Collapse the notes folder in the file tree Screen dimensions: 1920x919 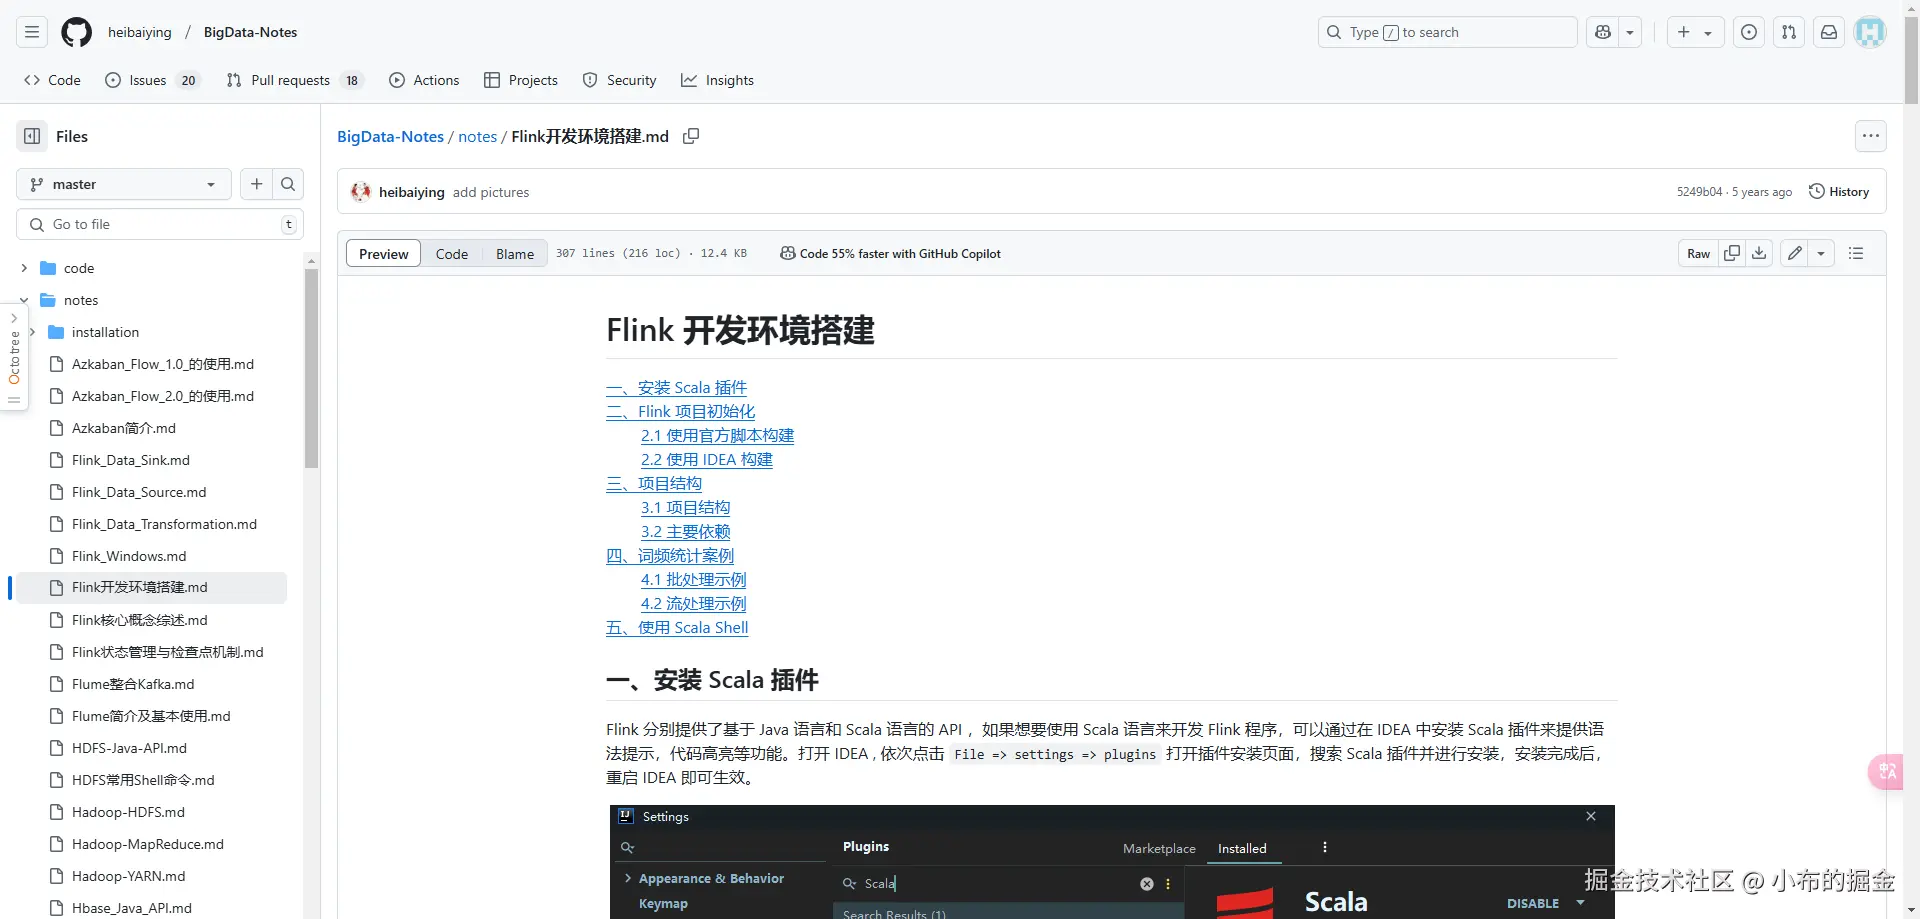point(23,300)
